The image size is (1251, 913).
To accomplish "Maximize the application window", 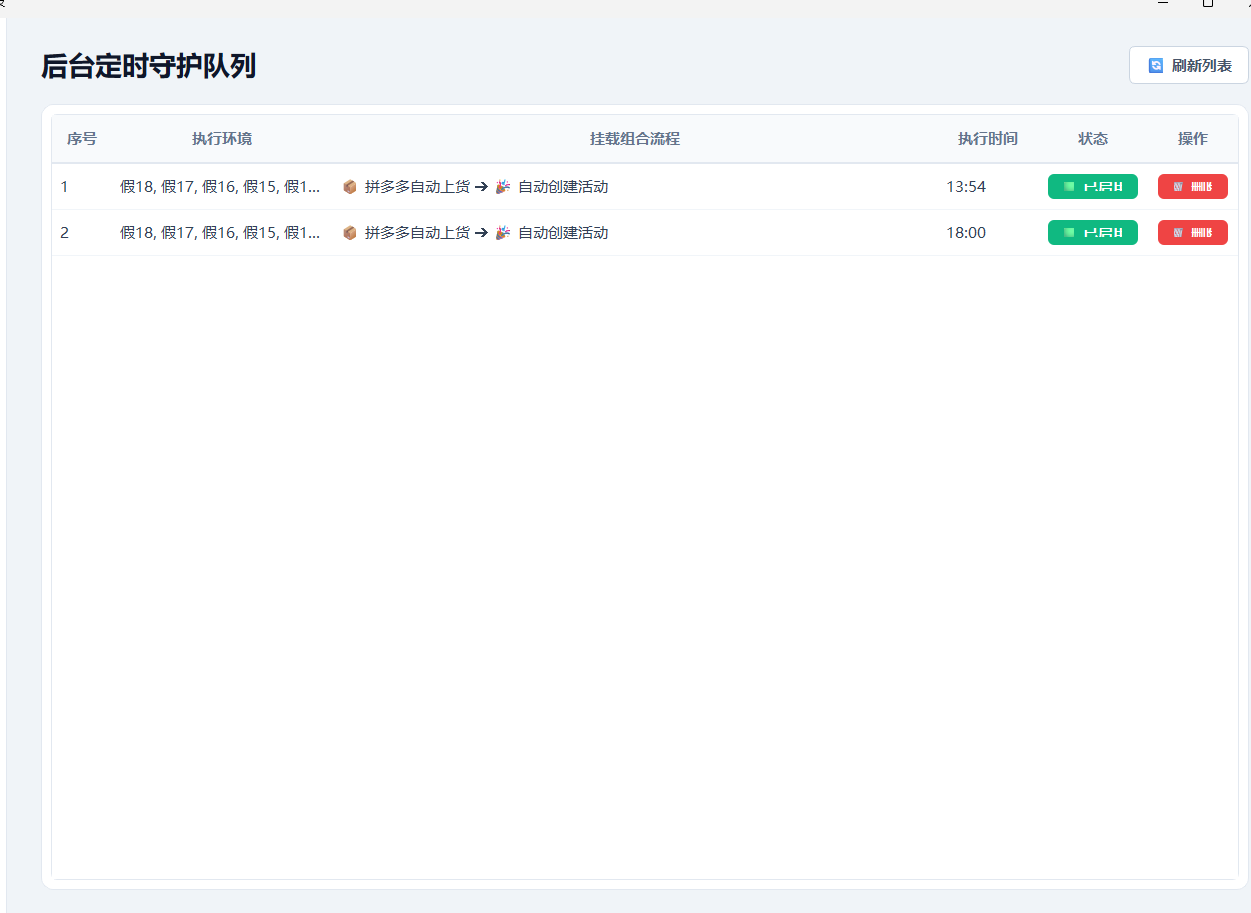I will tap(1208, 5).
